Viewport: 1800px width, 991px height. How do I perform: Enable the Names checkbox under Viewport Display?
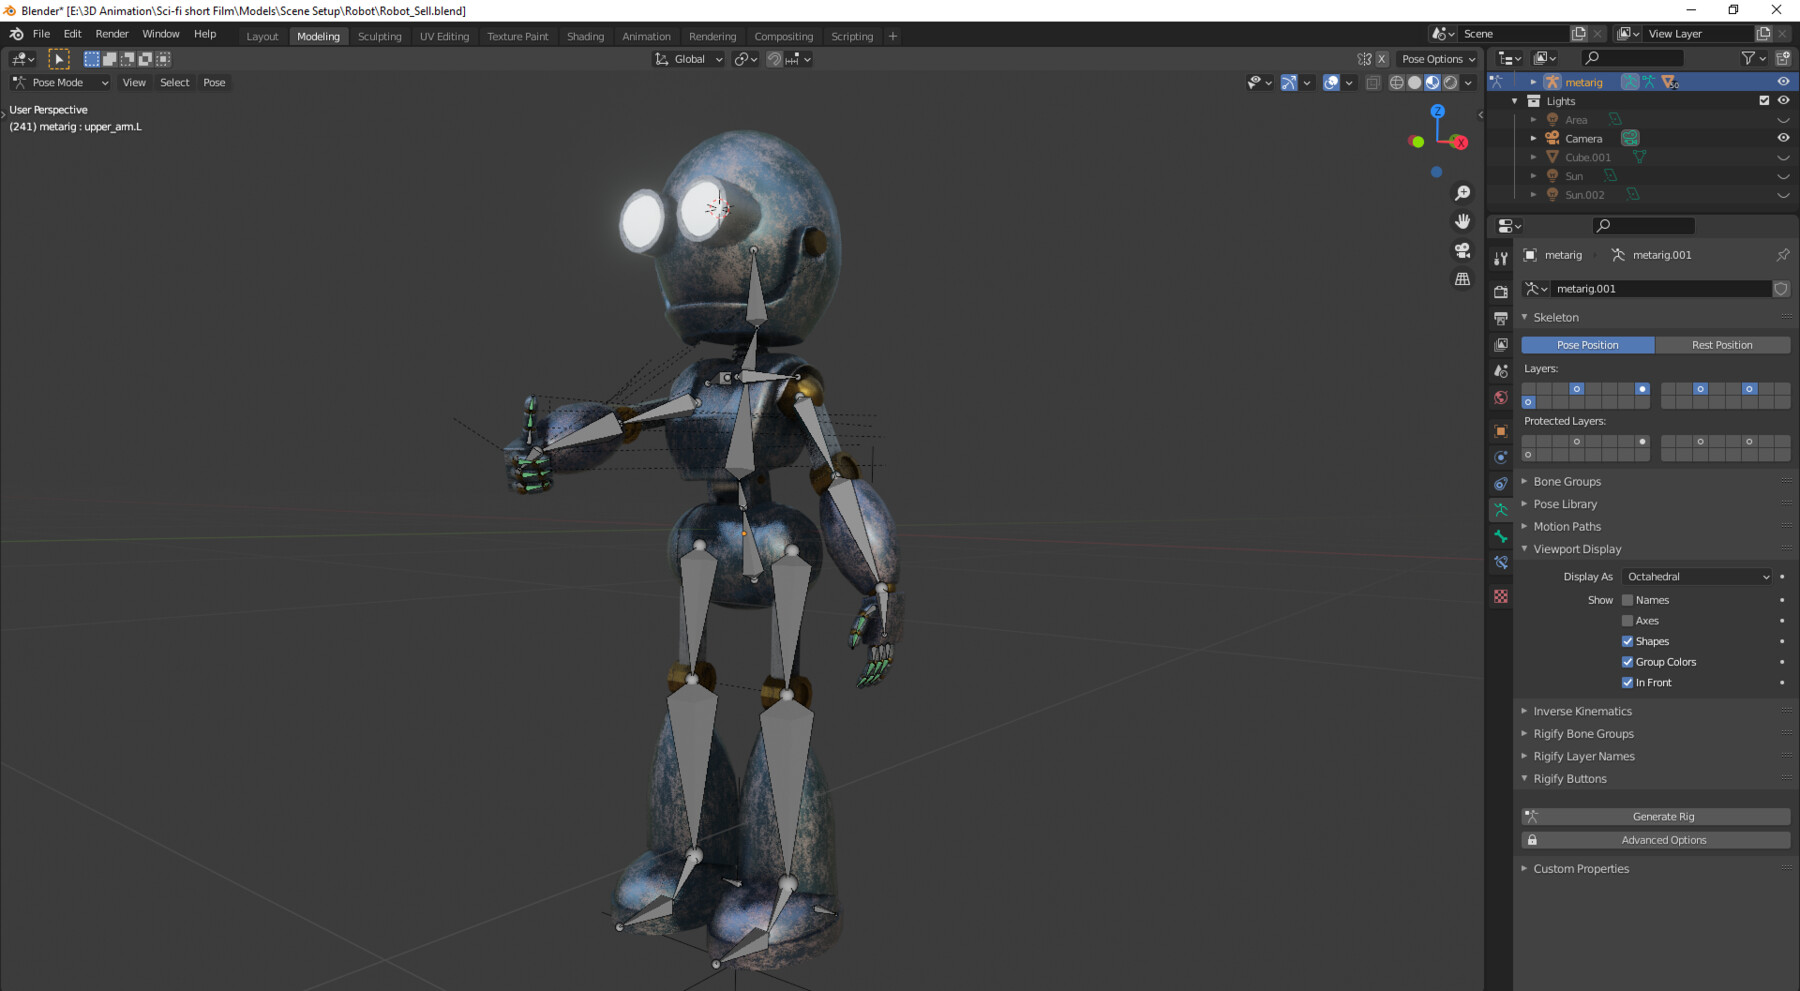[1628, 599]
